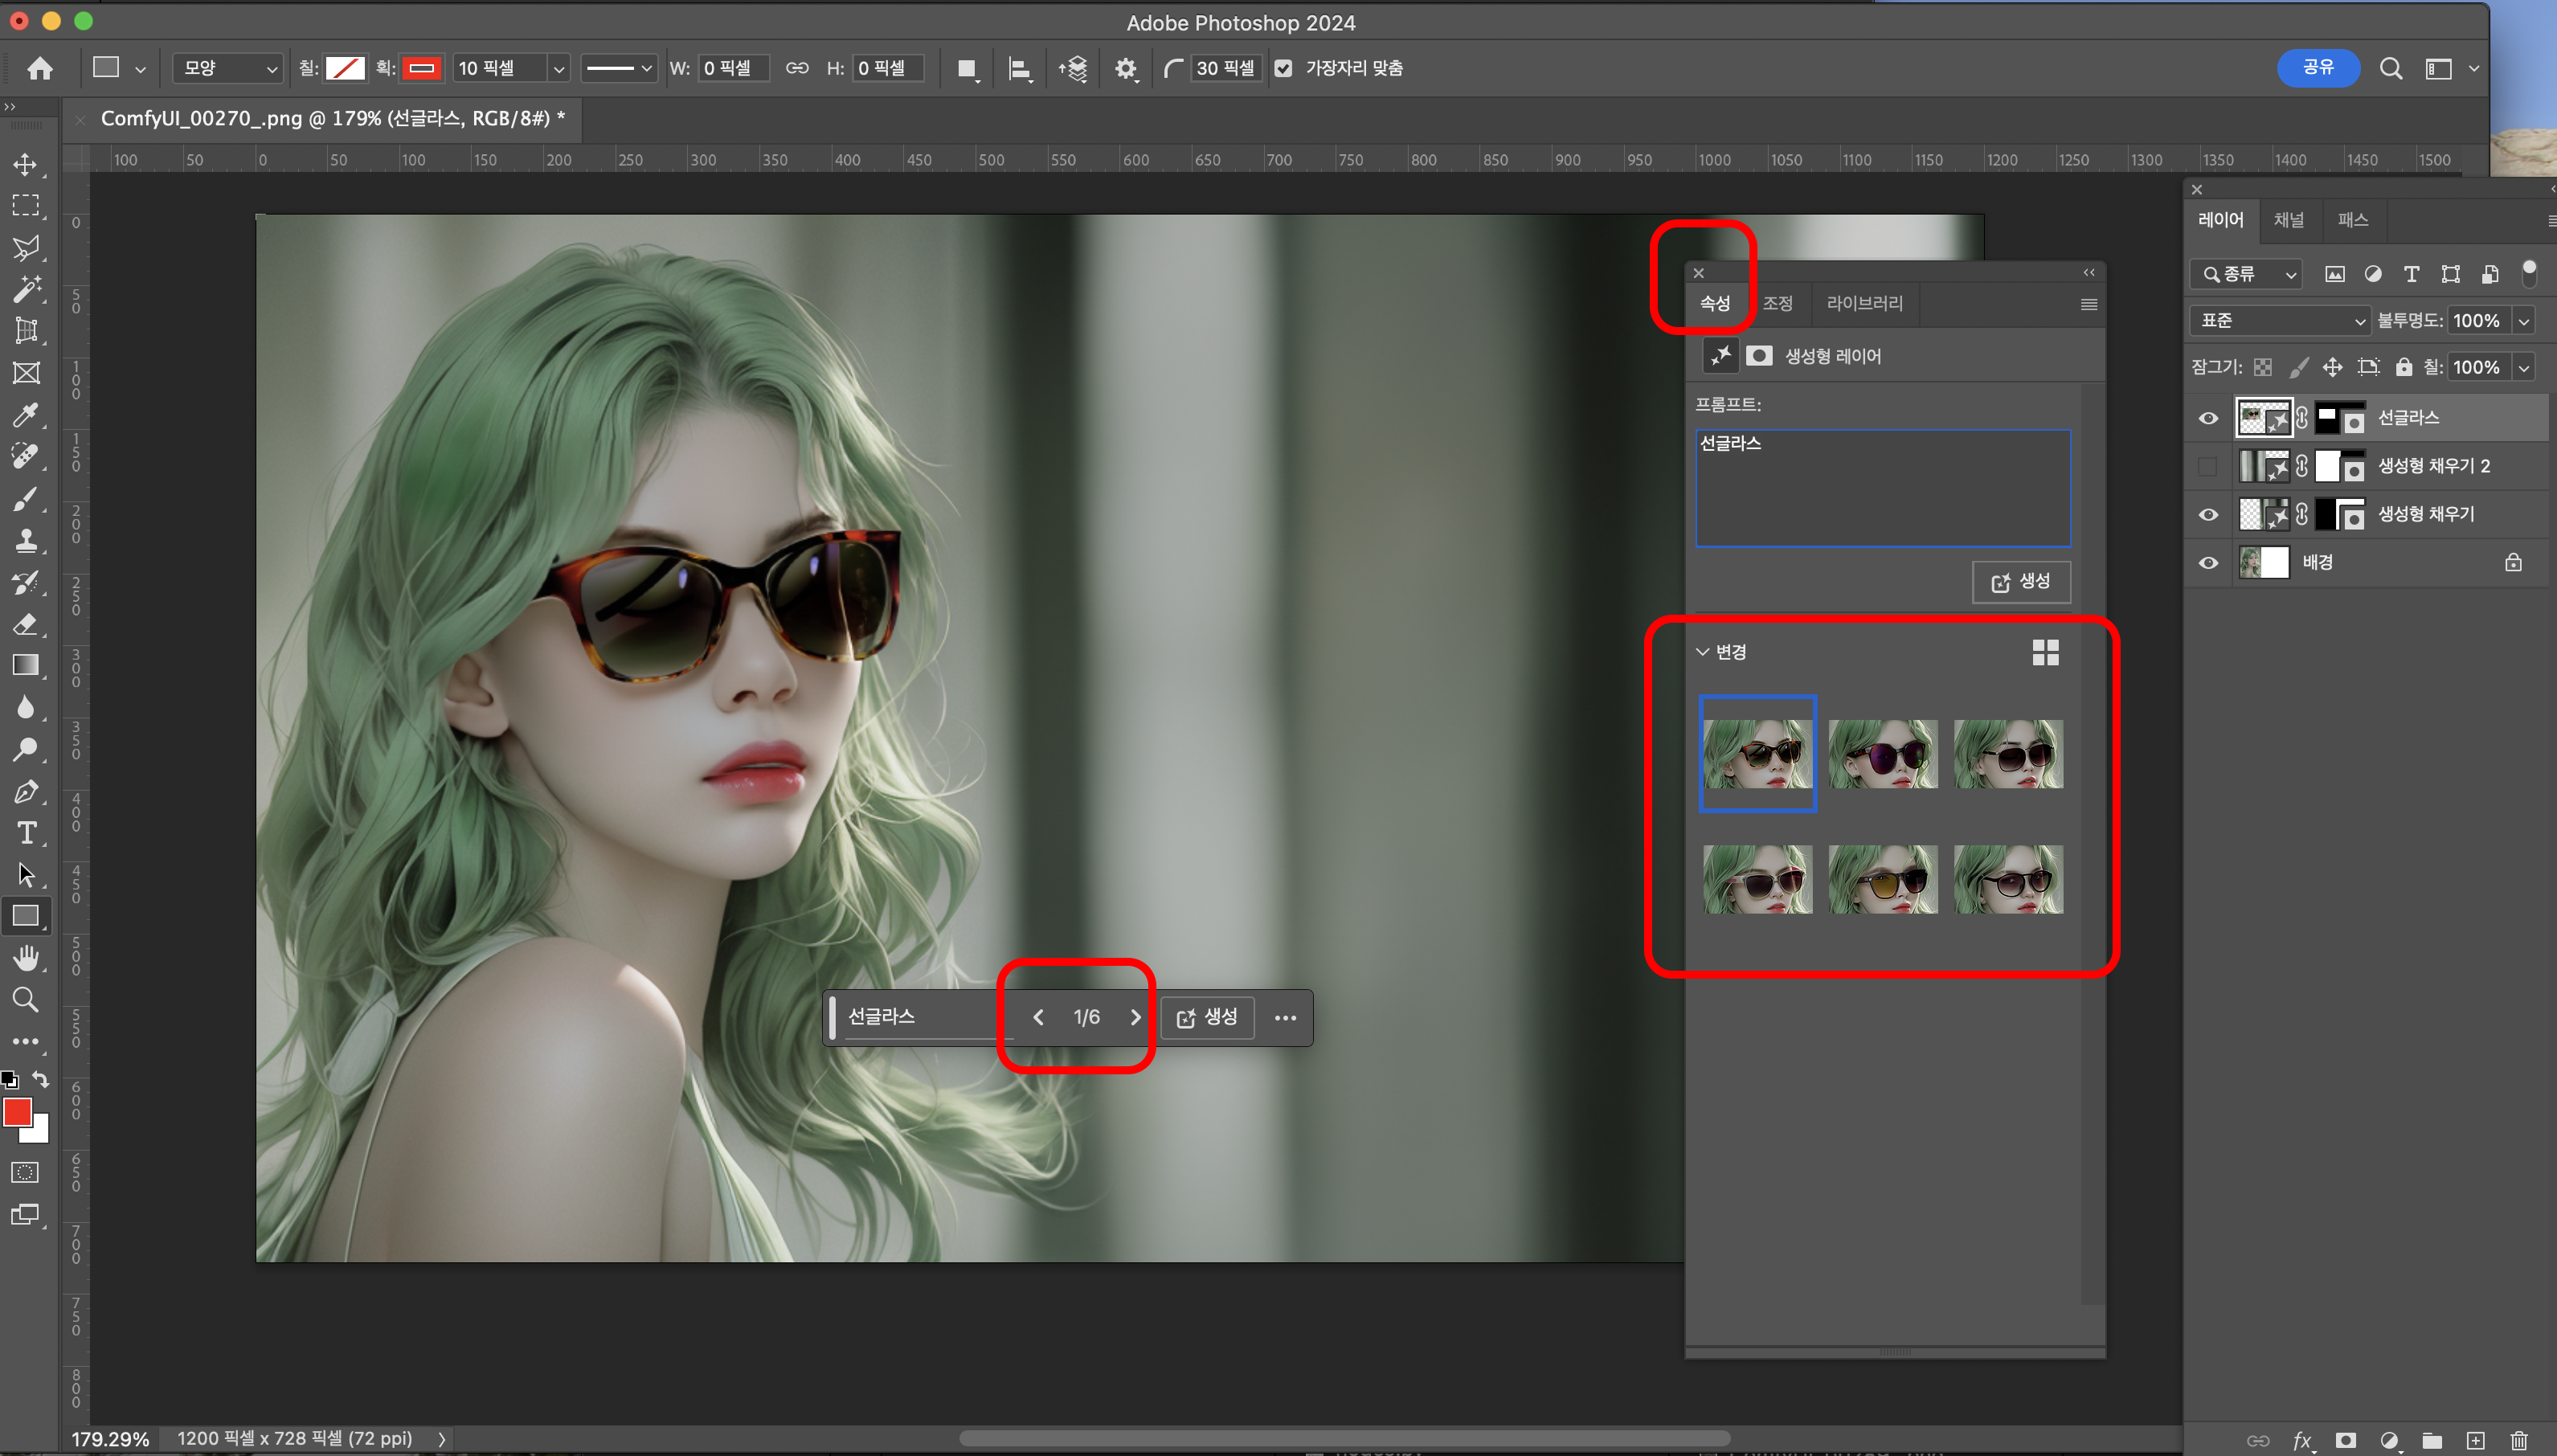Show the 생성형 채우기 2 layer
2557x1456 pixels.
pos(2208,466)
